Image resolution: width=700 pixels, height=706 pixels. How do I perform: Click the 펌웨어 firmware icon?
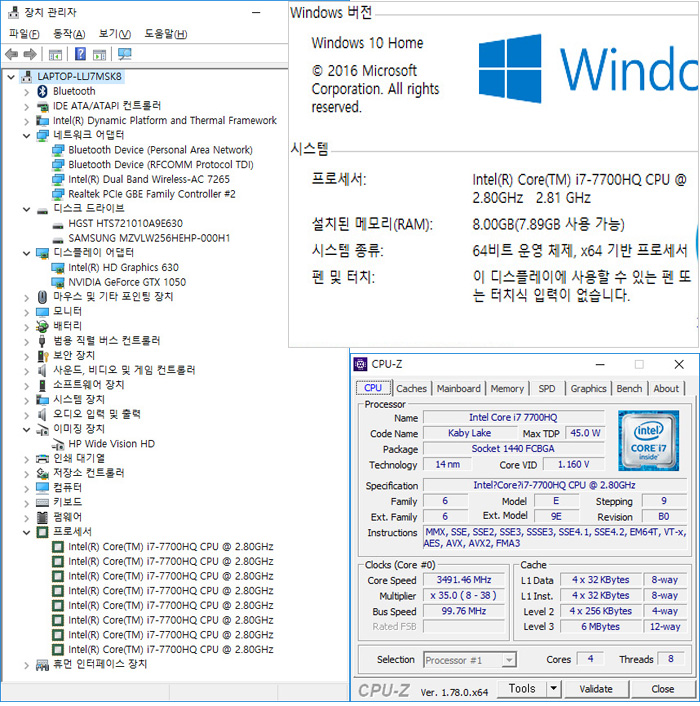point(42,517)
